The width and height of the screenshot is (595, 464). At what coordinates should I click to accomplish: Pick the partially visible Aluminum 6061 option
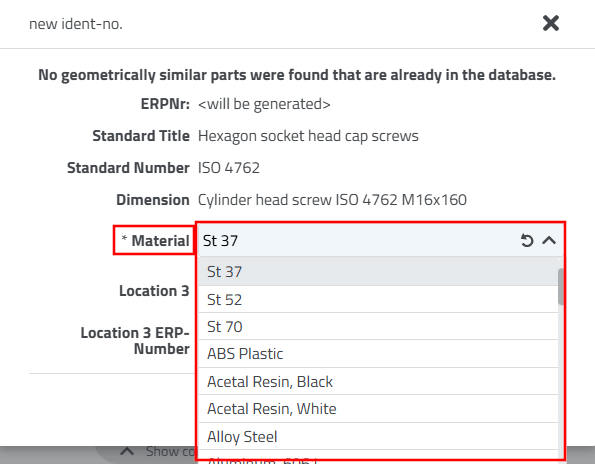coord(378,456)
